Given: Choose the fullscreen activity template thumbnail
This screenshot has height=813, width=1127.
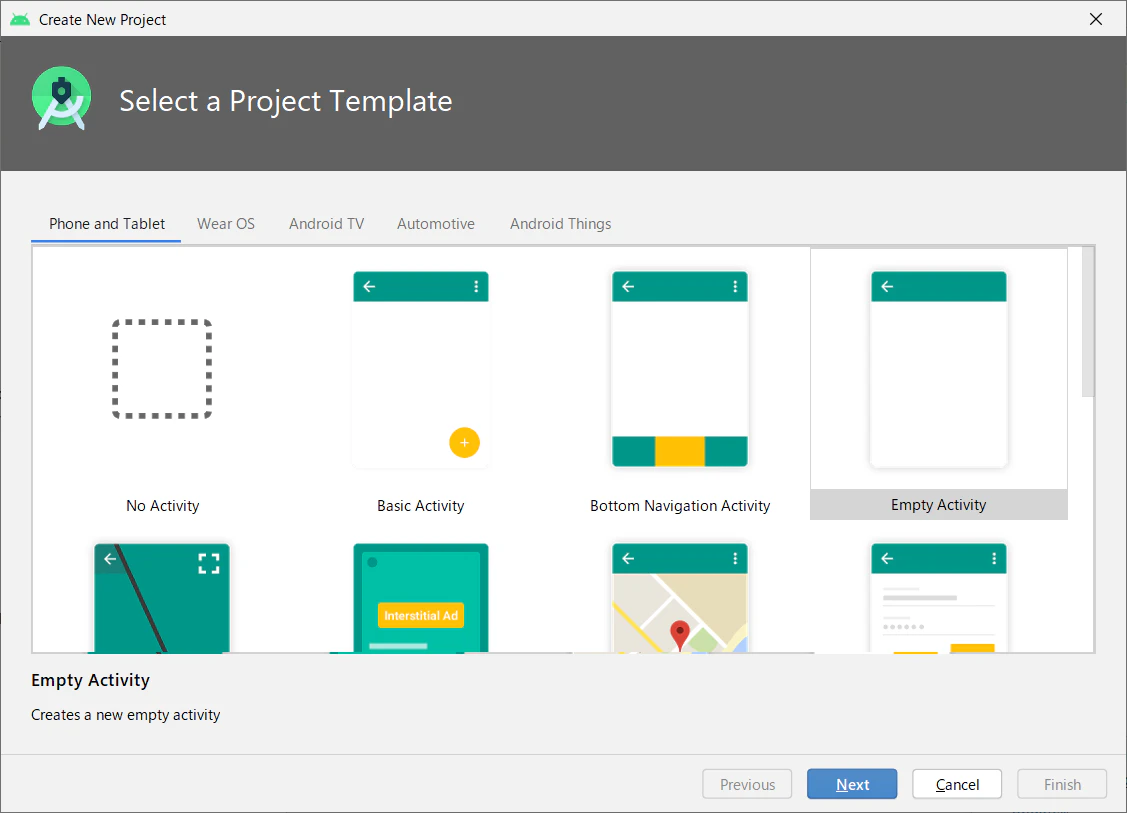Looking at the screenshot, I should click(162, 598).
